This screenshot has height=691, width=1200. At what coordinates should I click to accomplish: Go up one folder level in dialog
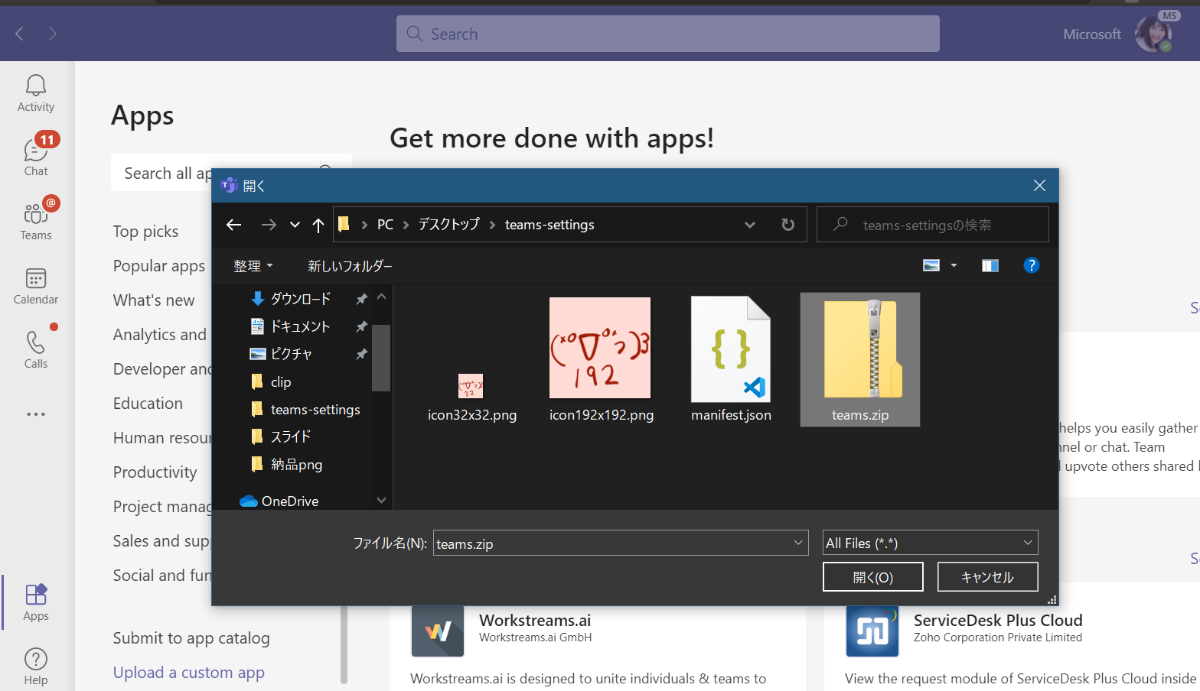[x=318, y=225]
